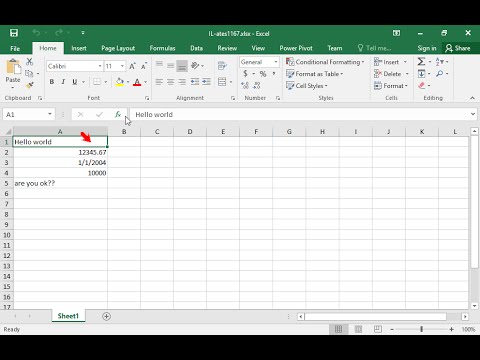Click the AutoSum sigma icon
The image size is (480, 360).
click(x=421, y=62)
